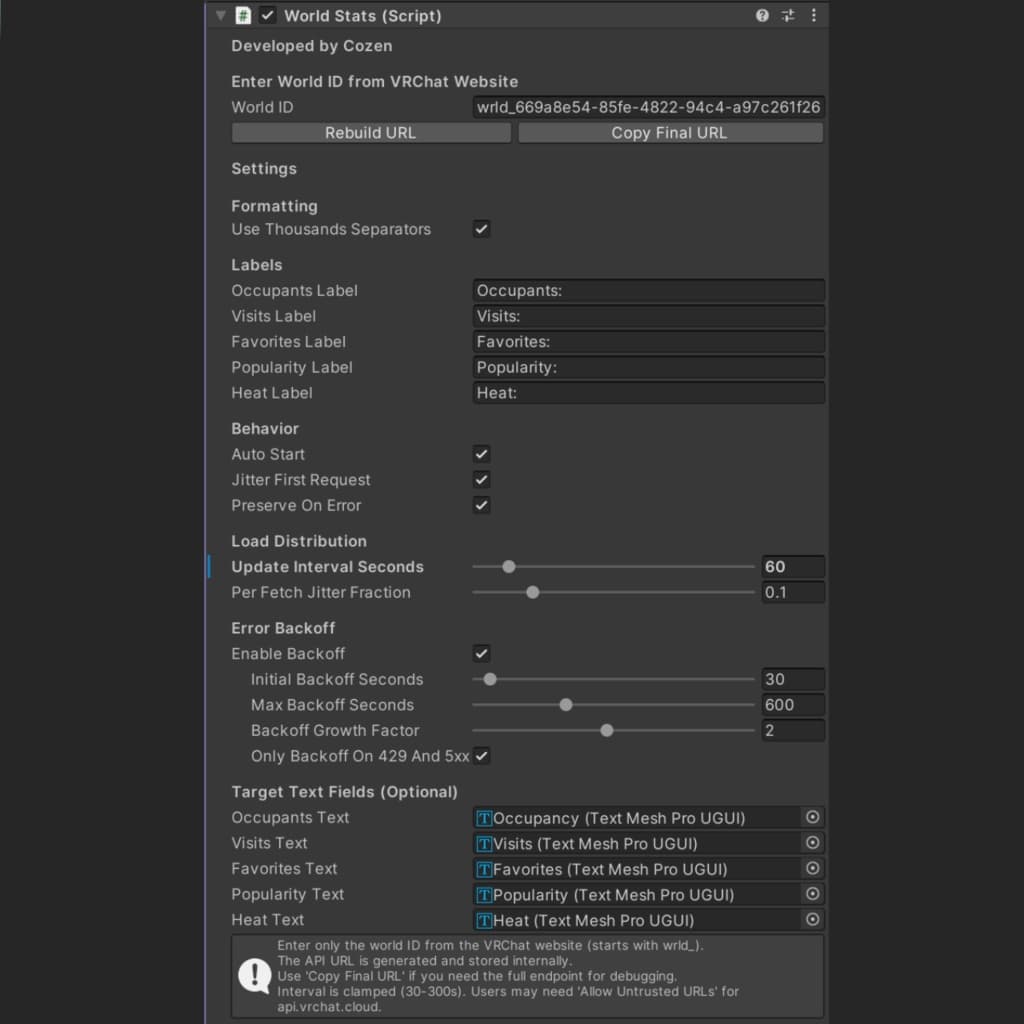Screen dimensions: 1024x1024
Task: Click the Max Backoff Seconds slider handle
Action: tap(566, 705)
